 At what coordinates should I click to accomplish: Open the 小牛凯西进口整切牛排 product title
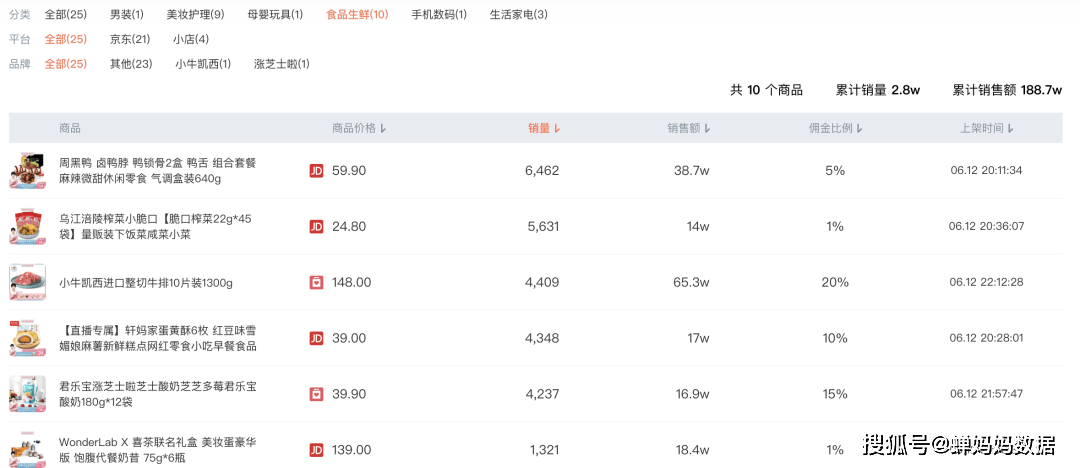pos(146,283)
